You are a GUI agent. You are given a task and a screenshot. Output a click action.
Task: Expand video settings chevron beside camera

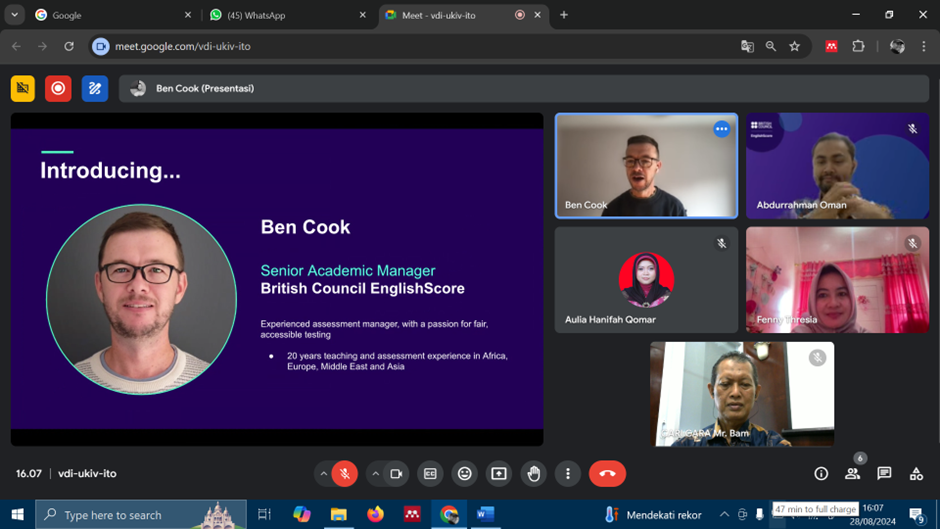coord(375,474)
